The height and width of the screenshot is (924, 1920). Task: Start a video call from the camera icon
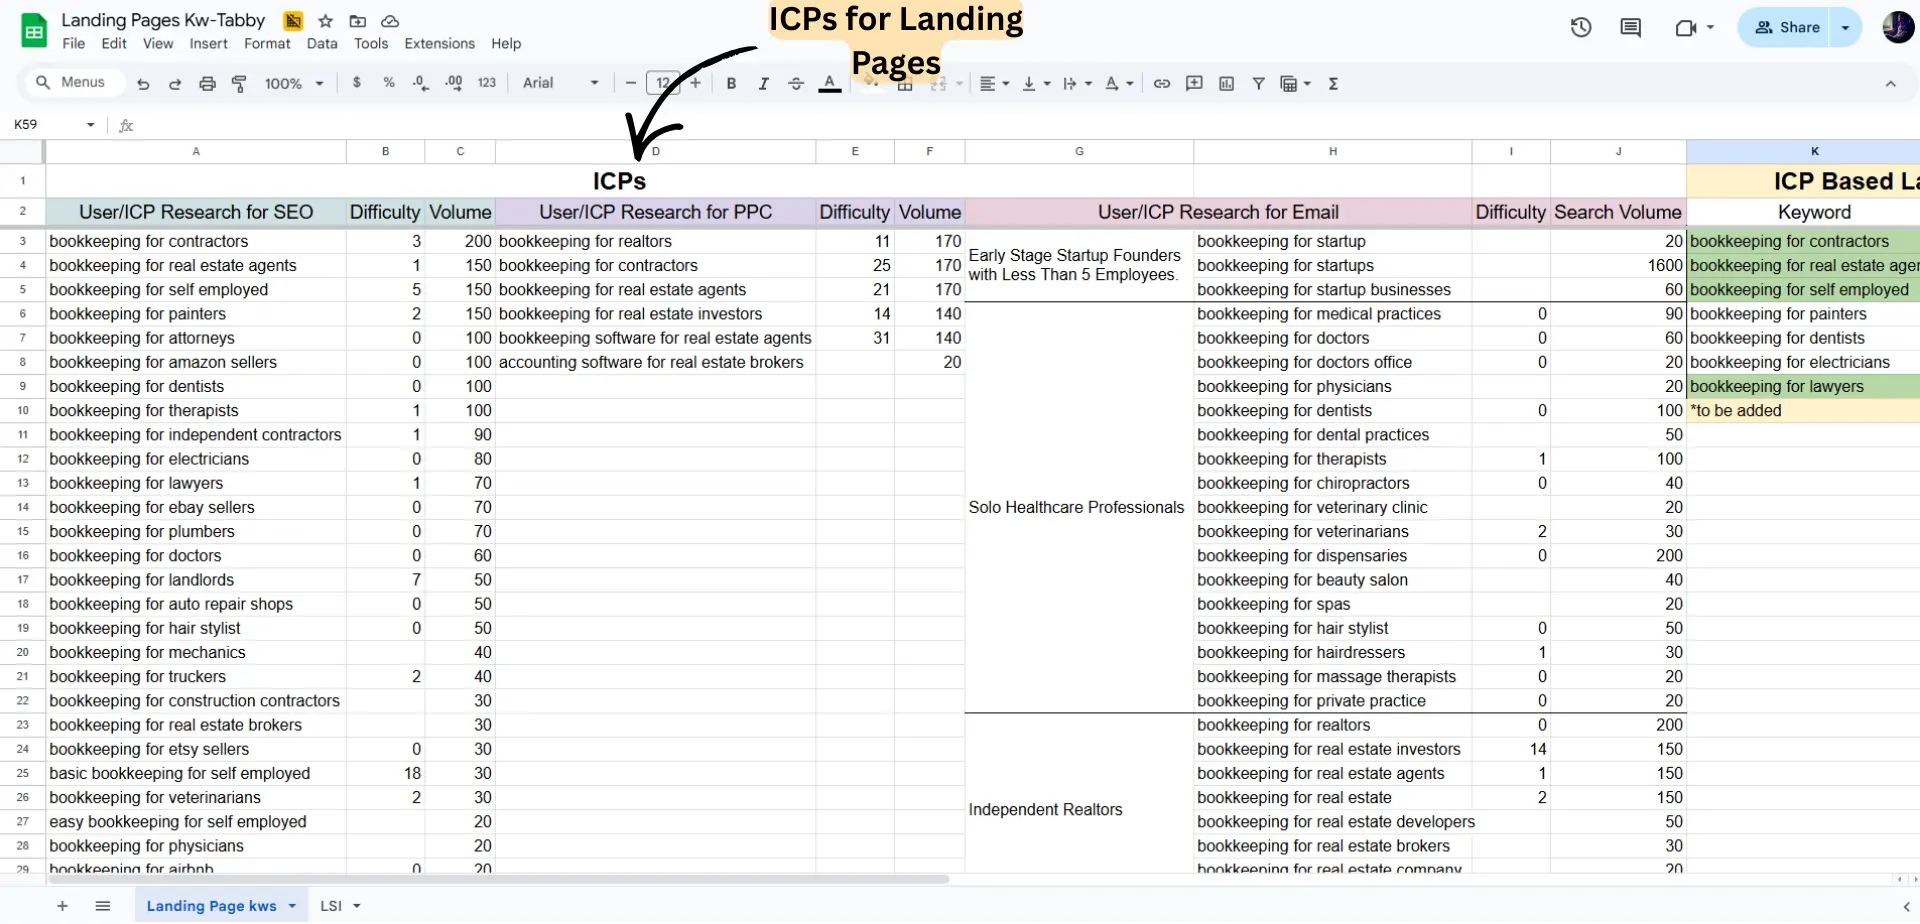pos(1687,27)
